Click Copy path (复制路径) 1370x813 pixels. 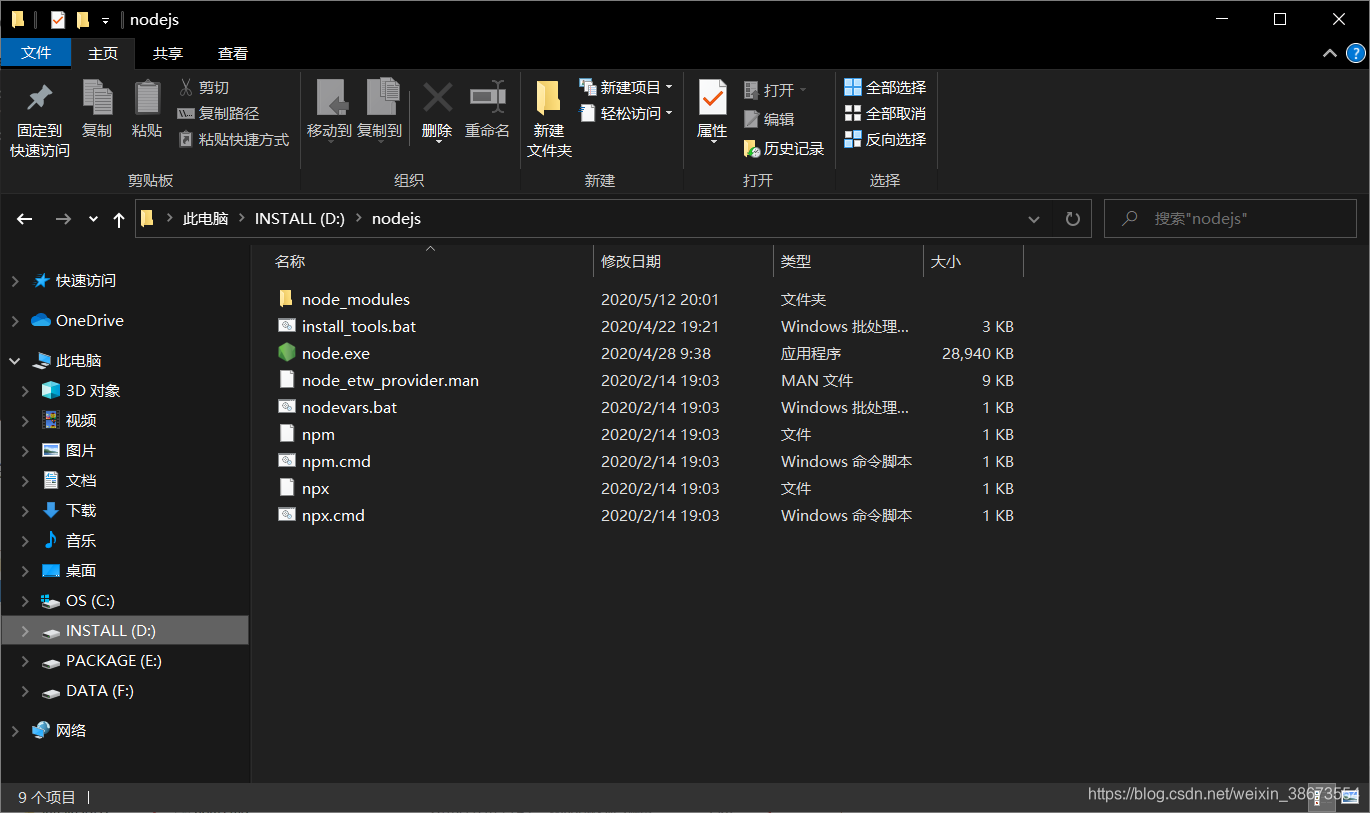(x=218, y=113)
